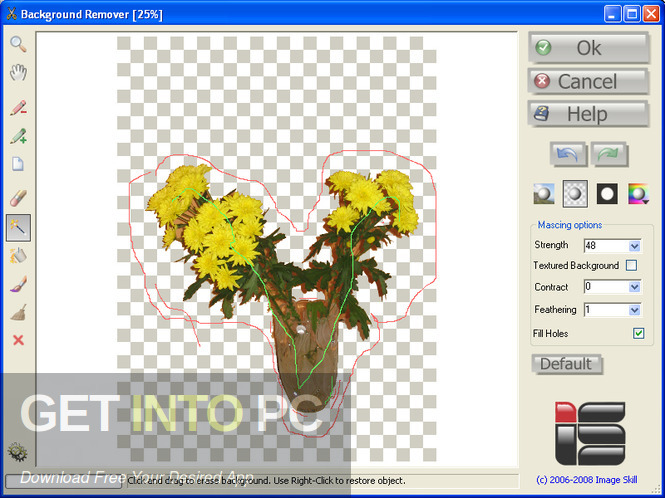Choose custom color background preview mode
The width and height of the screenshot is (665, 498).
(x=638, y=194)
